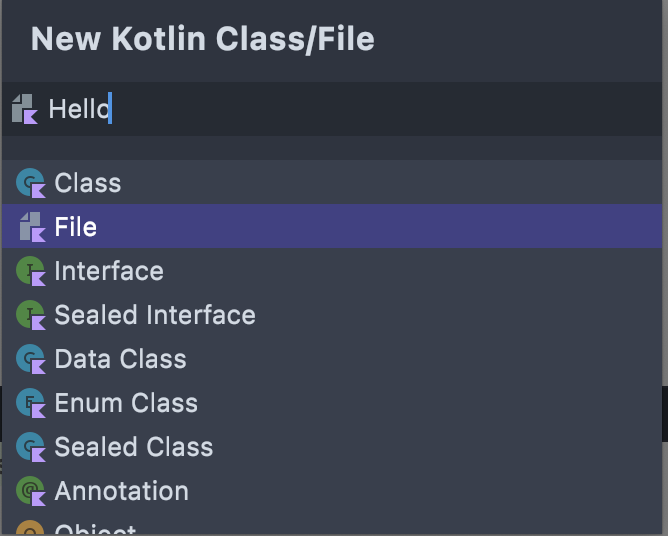Image resolution: width=668 pixels, height=536 pixels.
Task: Click the Annotation type icon
Action: point(31,491)
